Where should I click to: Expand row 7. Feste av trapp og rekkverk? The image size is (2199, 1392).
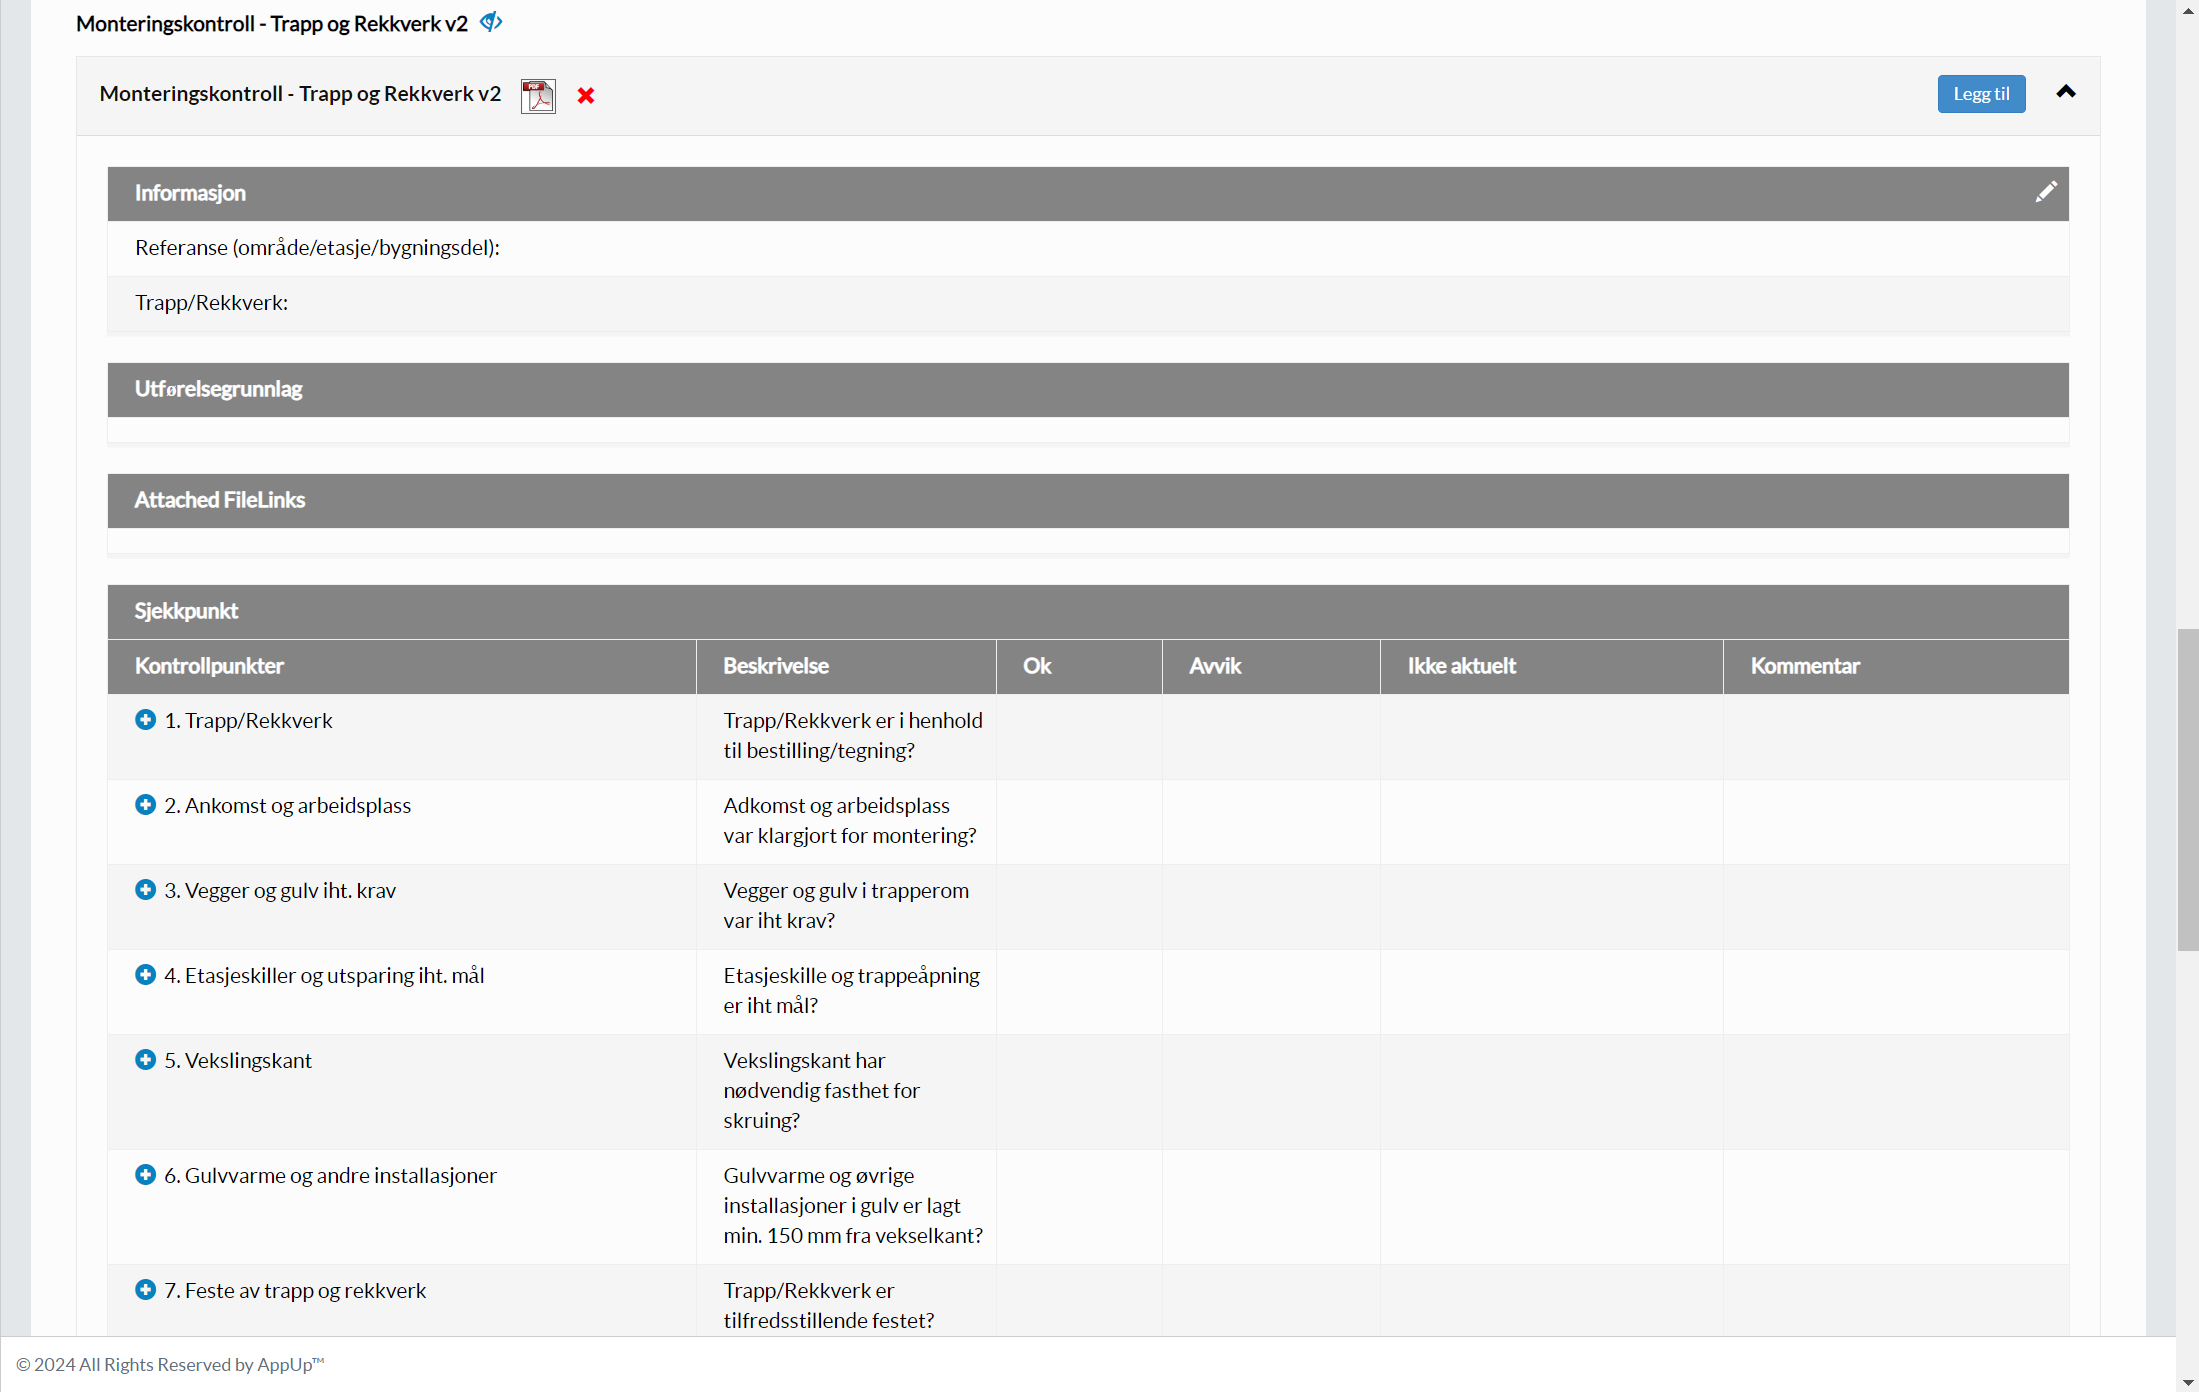(145, 1290)
